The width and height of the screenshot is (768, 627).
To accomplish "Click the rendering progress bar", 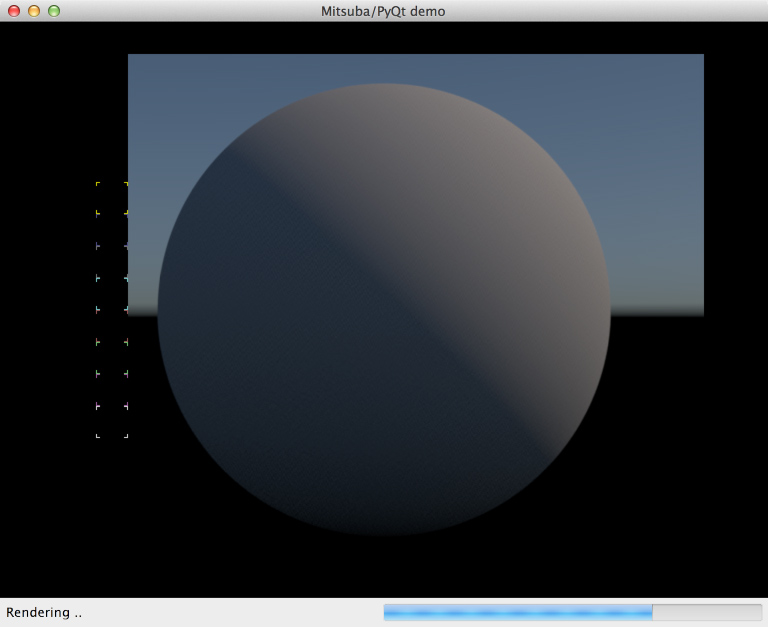I will 573,612.
